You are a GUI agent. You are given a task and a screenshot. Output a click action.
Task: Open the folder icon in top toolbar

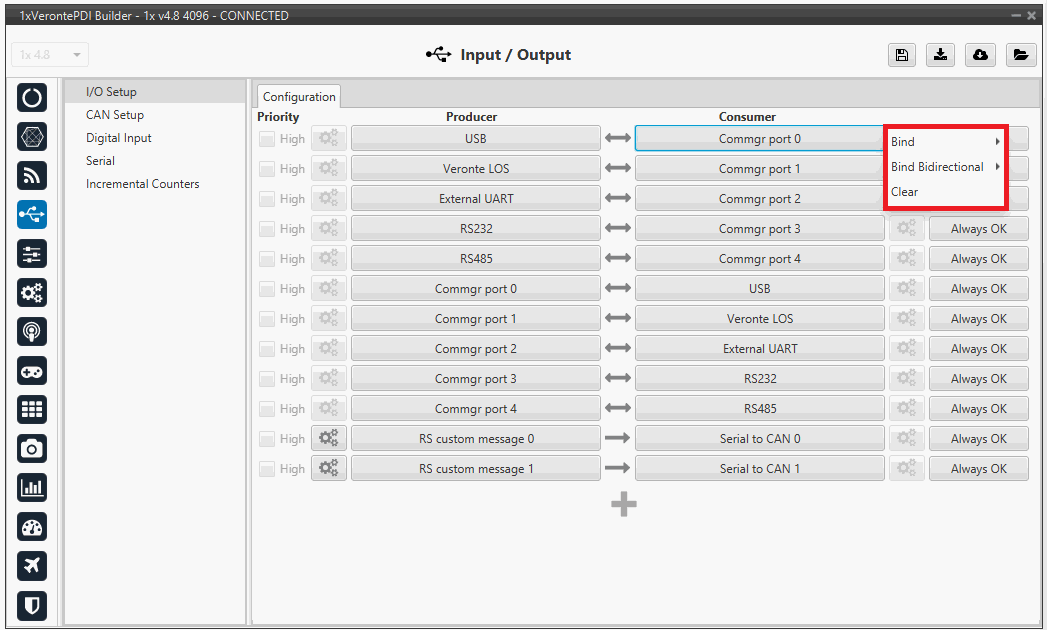pos(1020,55)
